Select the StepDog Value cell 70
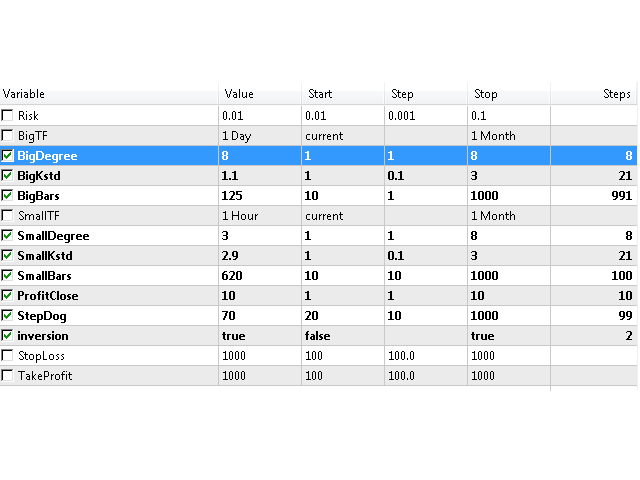This screenshot has width=640, height=480. (x=258, y=316)
